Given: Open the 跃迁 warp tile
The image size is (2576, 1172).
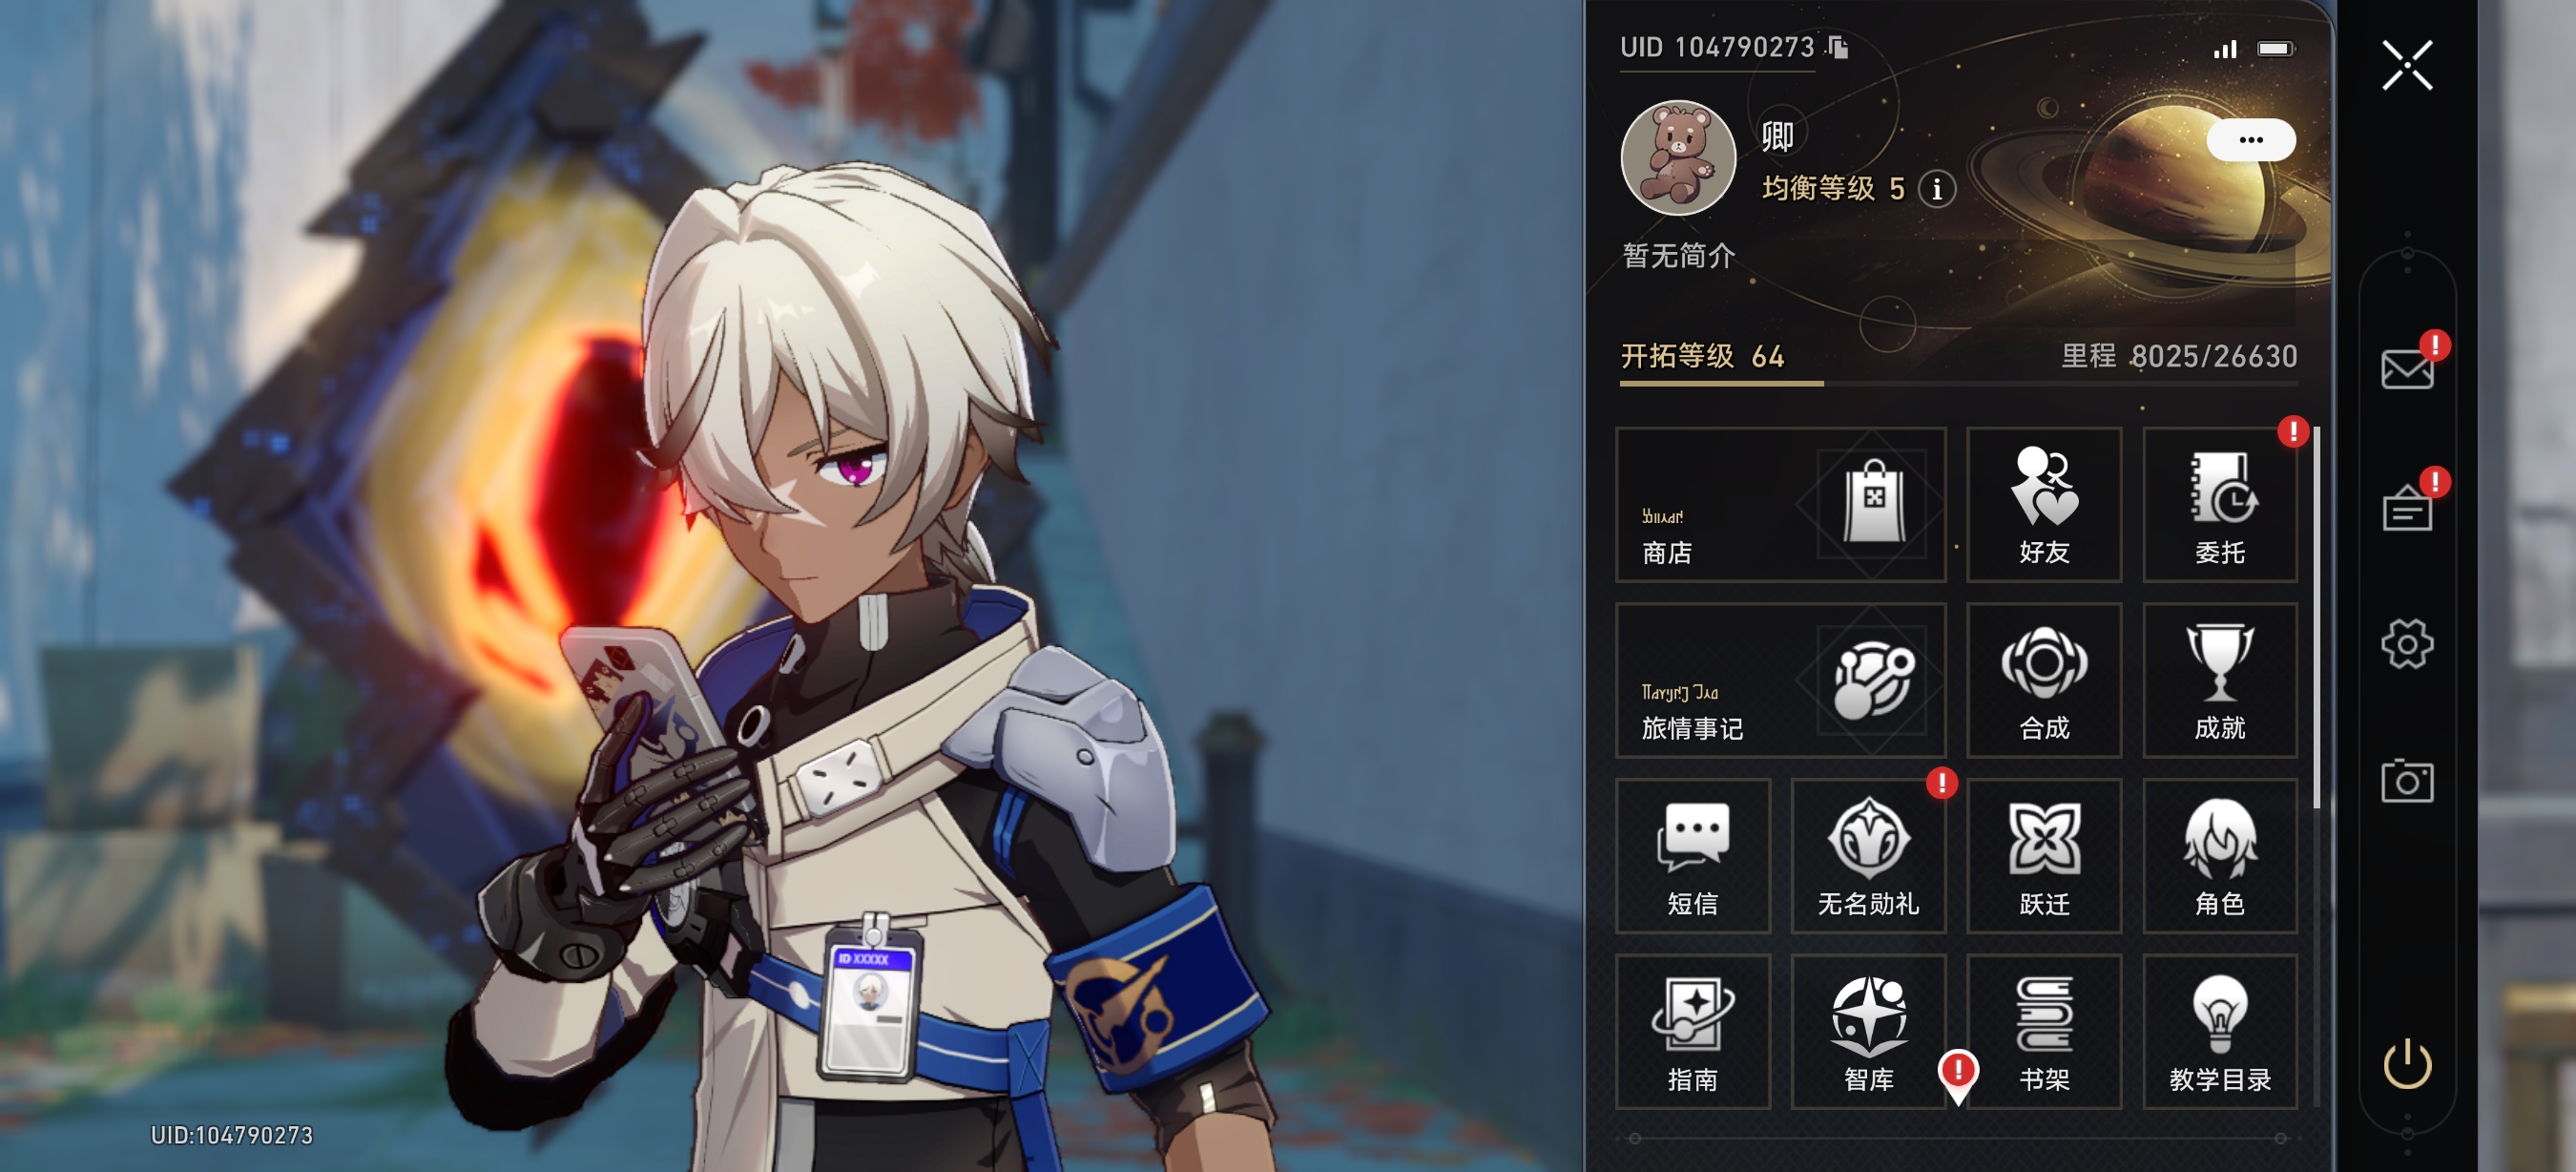Looking at the screenshot, I should [x=2044, y=856].
